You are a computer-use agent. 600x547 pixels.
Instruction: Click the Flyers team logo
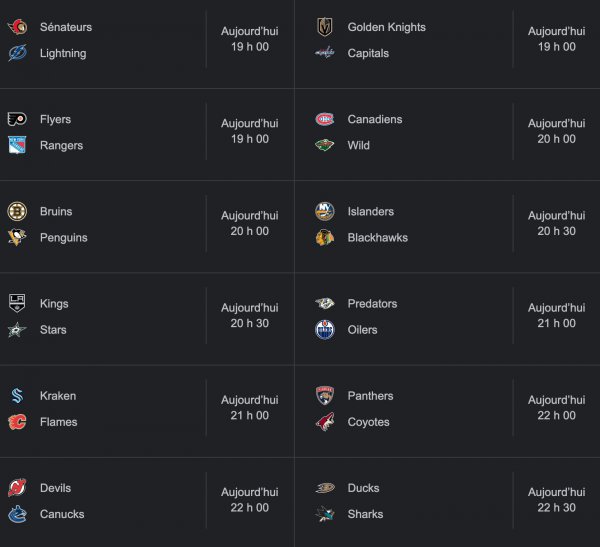(x=17, y=119)
